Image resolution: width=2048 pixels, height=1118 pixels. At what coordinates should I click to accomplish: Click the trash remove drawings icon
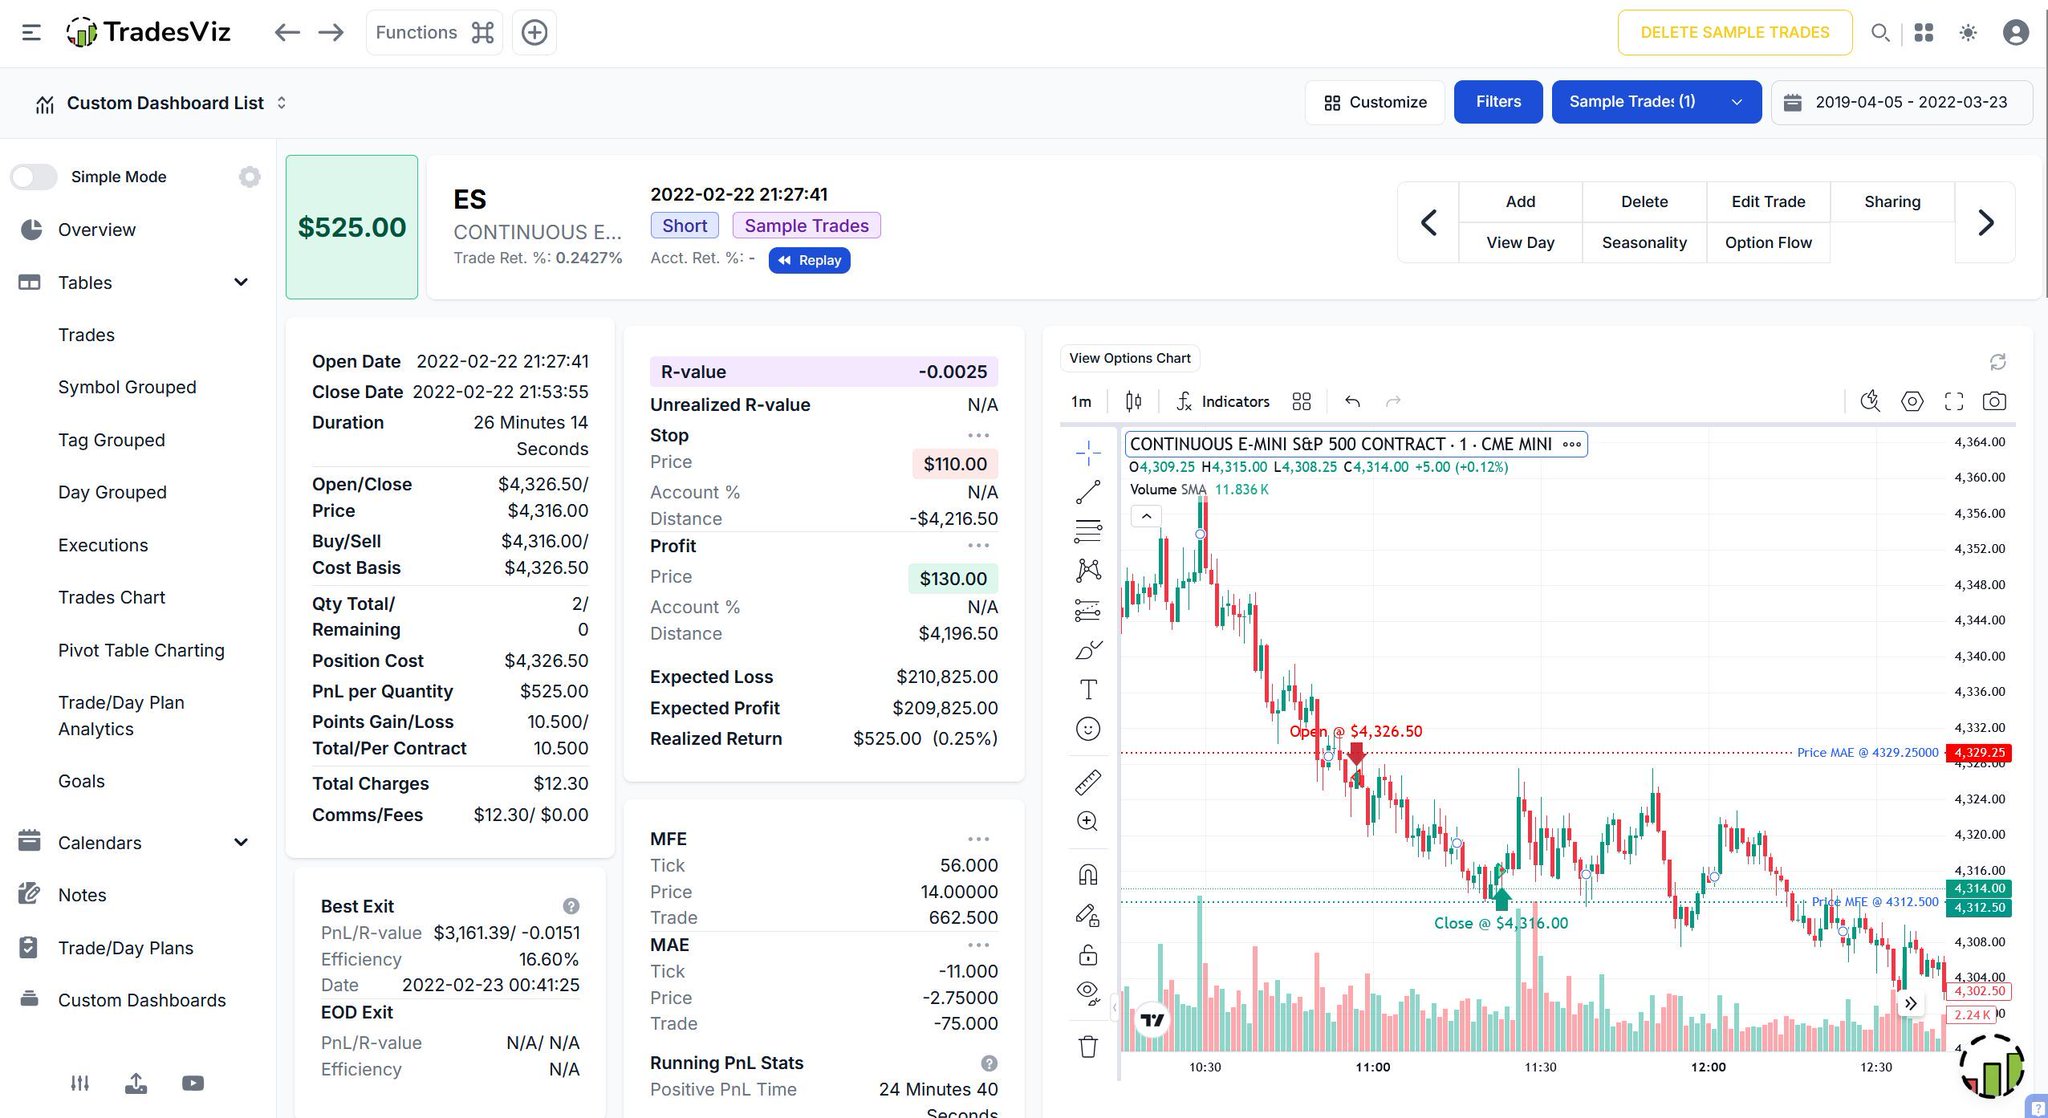[x=1088, y=1047]
